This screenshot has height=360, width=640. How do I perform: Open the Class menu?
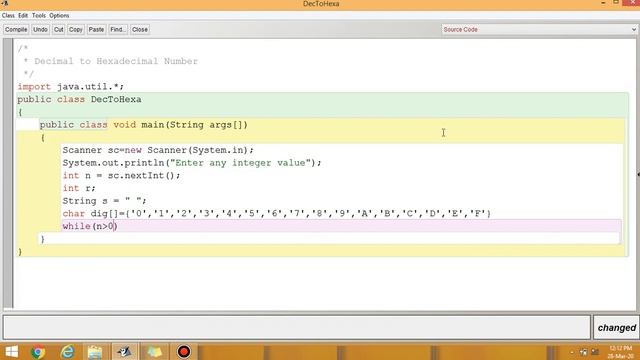(x=8, y=16)
